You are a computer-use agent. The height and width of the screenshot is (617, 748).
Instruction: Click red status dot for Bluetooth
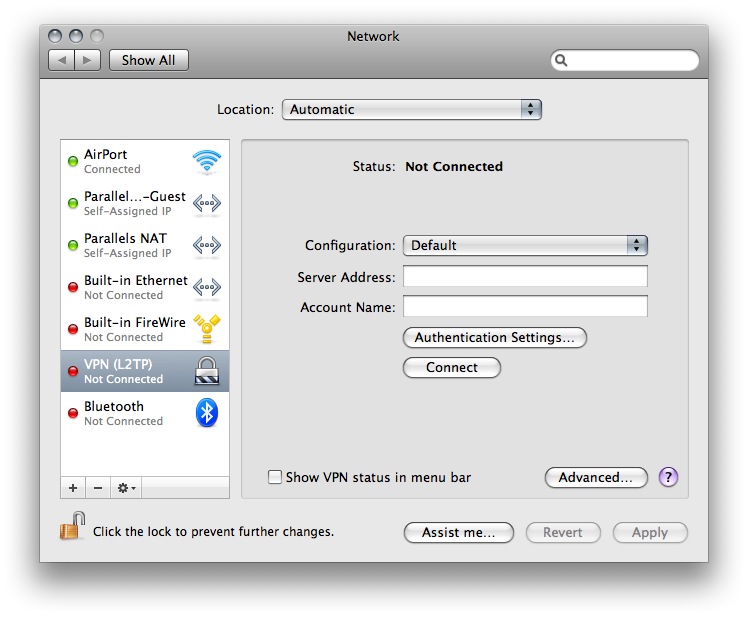click(x=73, y=413)
